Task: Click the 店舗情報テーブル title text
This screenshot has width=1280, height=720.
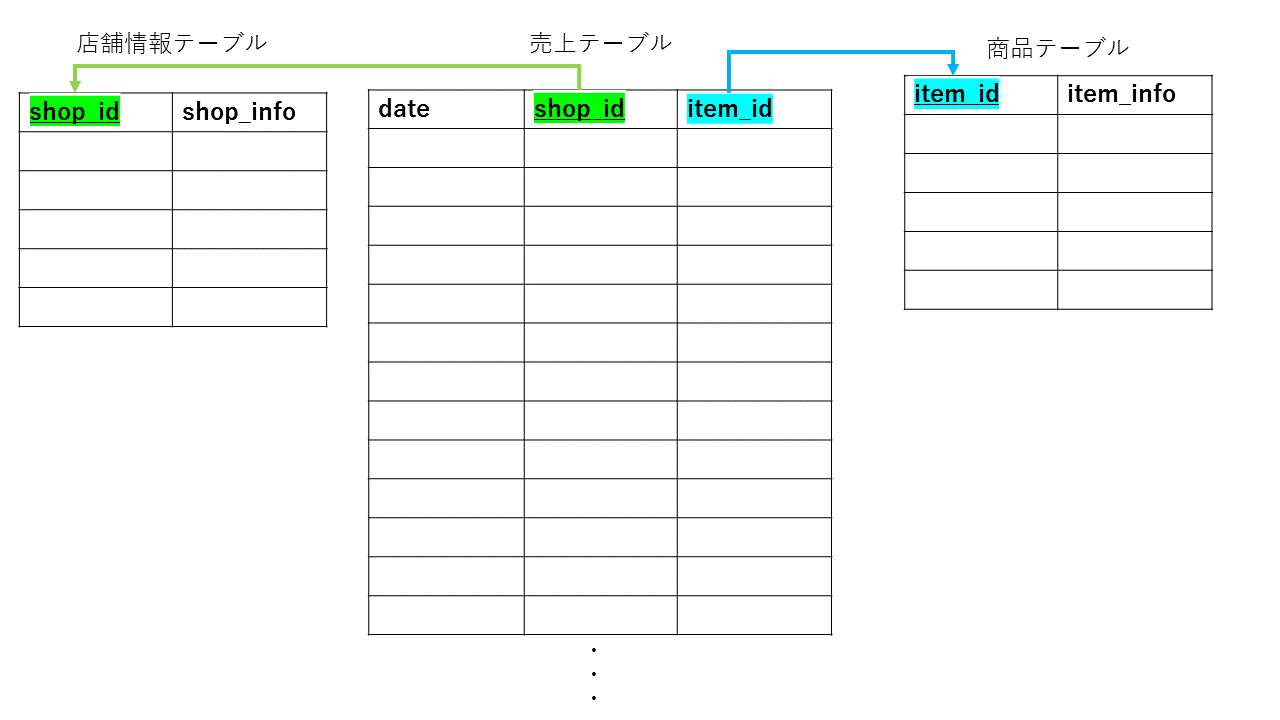Action: (x=172, y=43)
